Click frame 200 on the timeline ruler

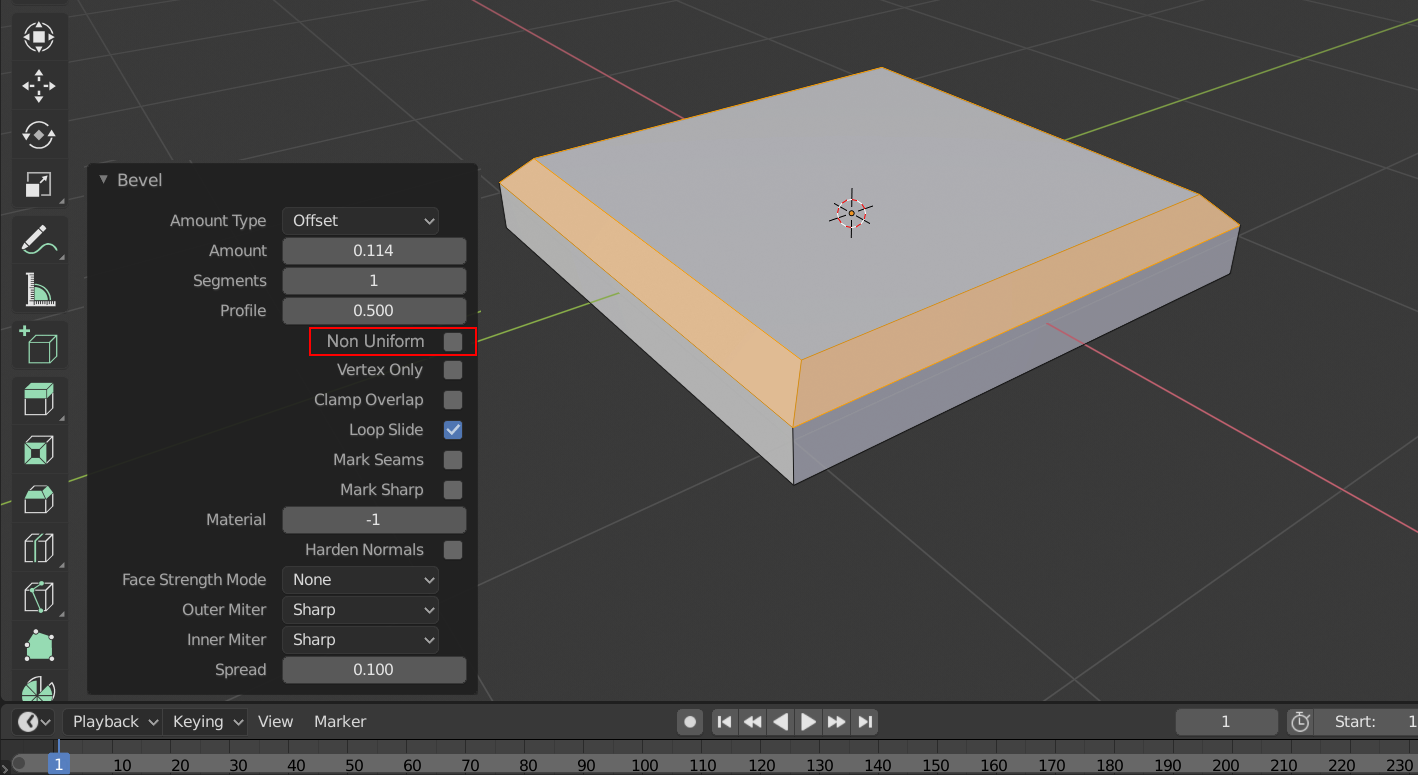(1226, 765)
